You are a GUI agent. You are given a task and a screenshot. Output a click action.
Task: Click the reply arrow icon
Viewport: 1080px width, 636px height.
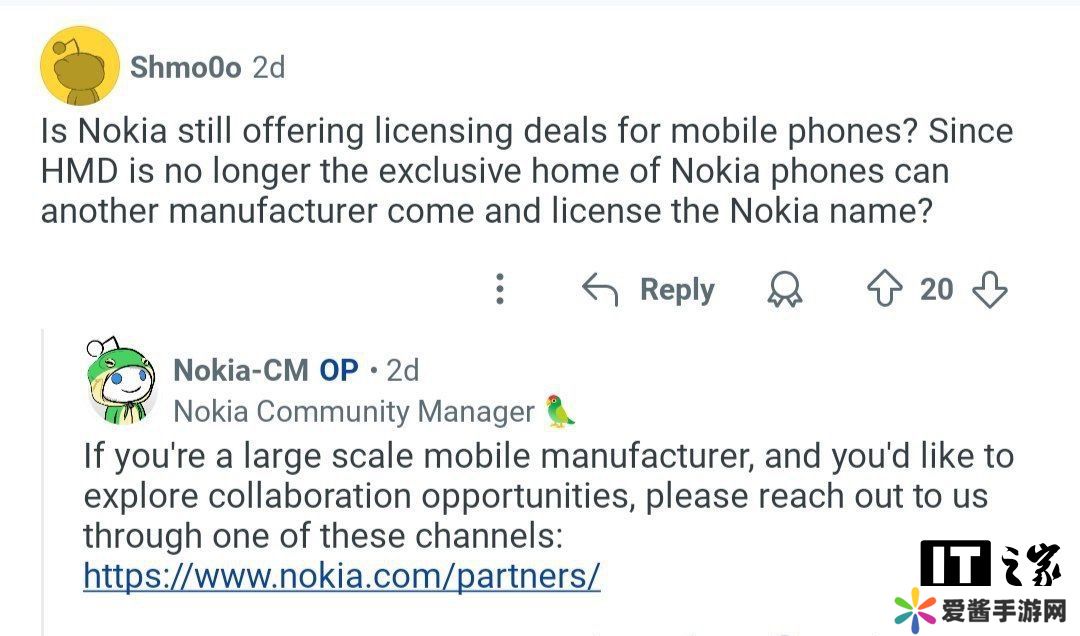(x=600, y=290)
